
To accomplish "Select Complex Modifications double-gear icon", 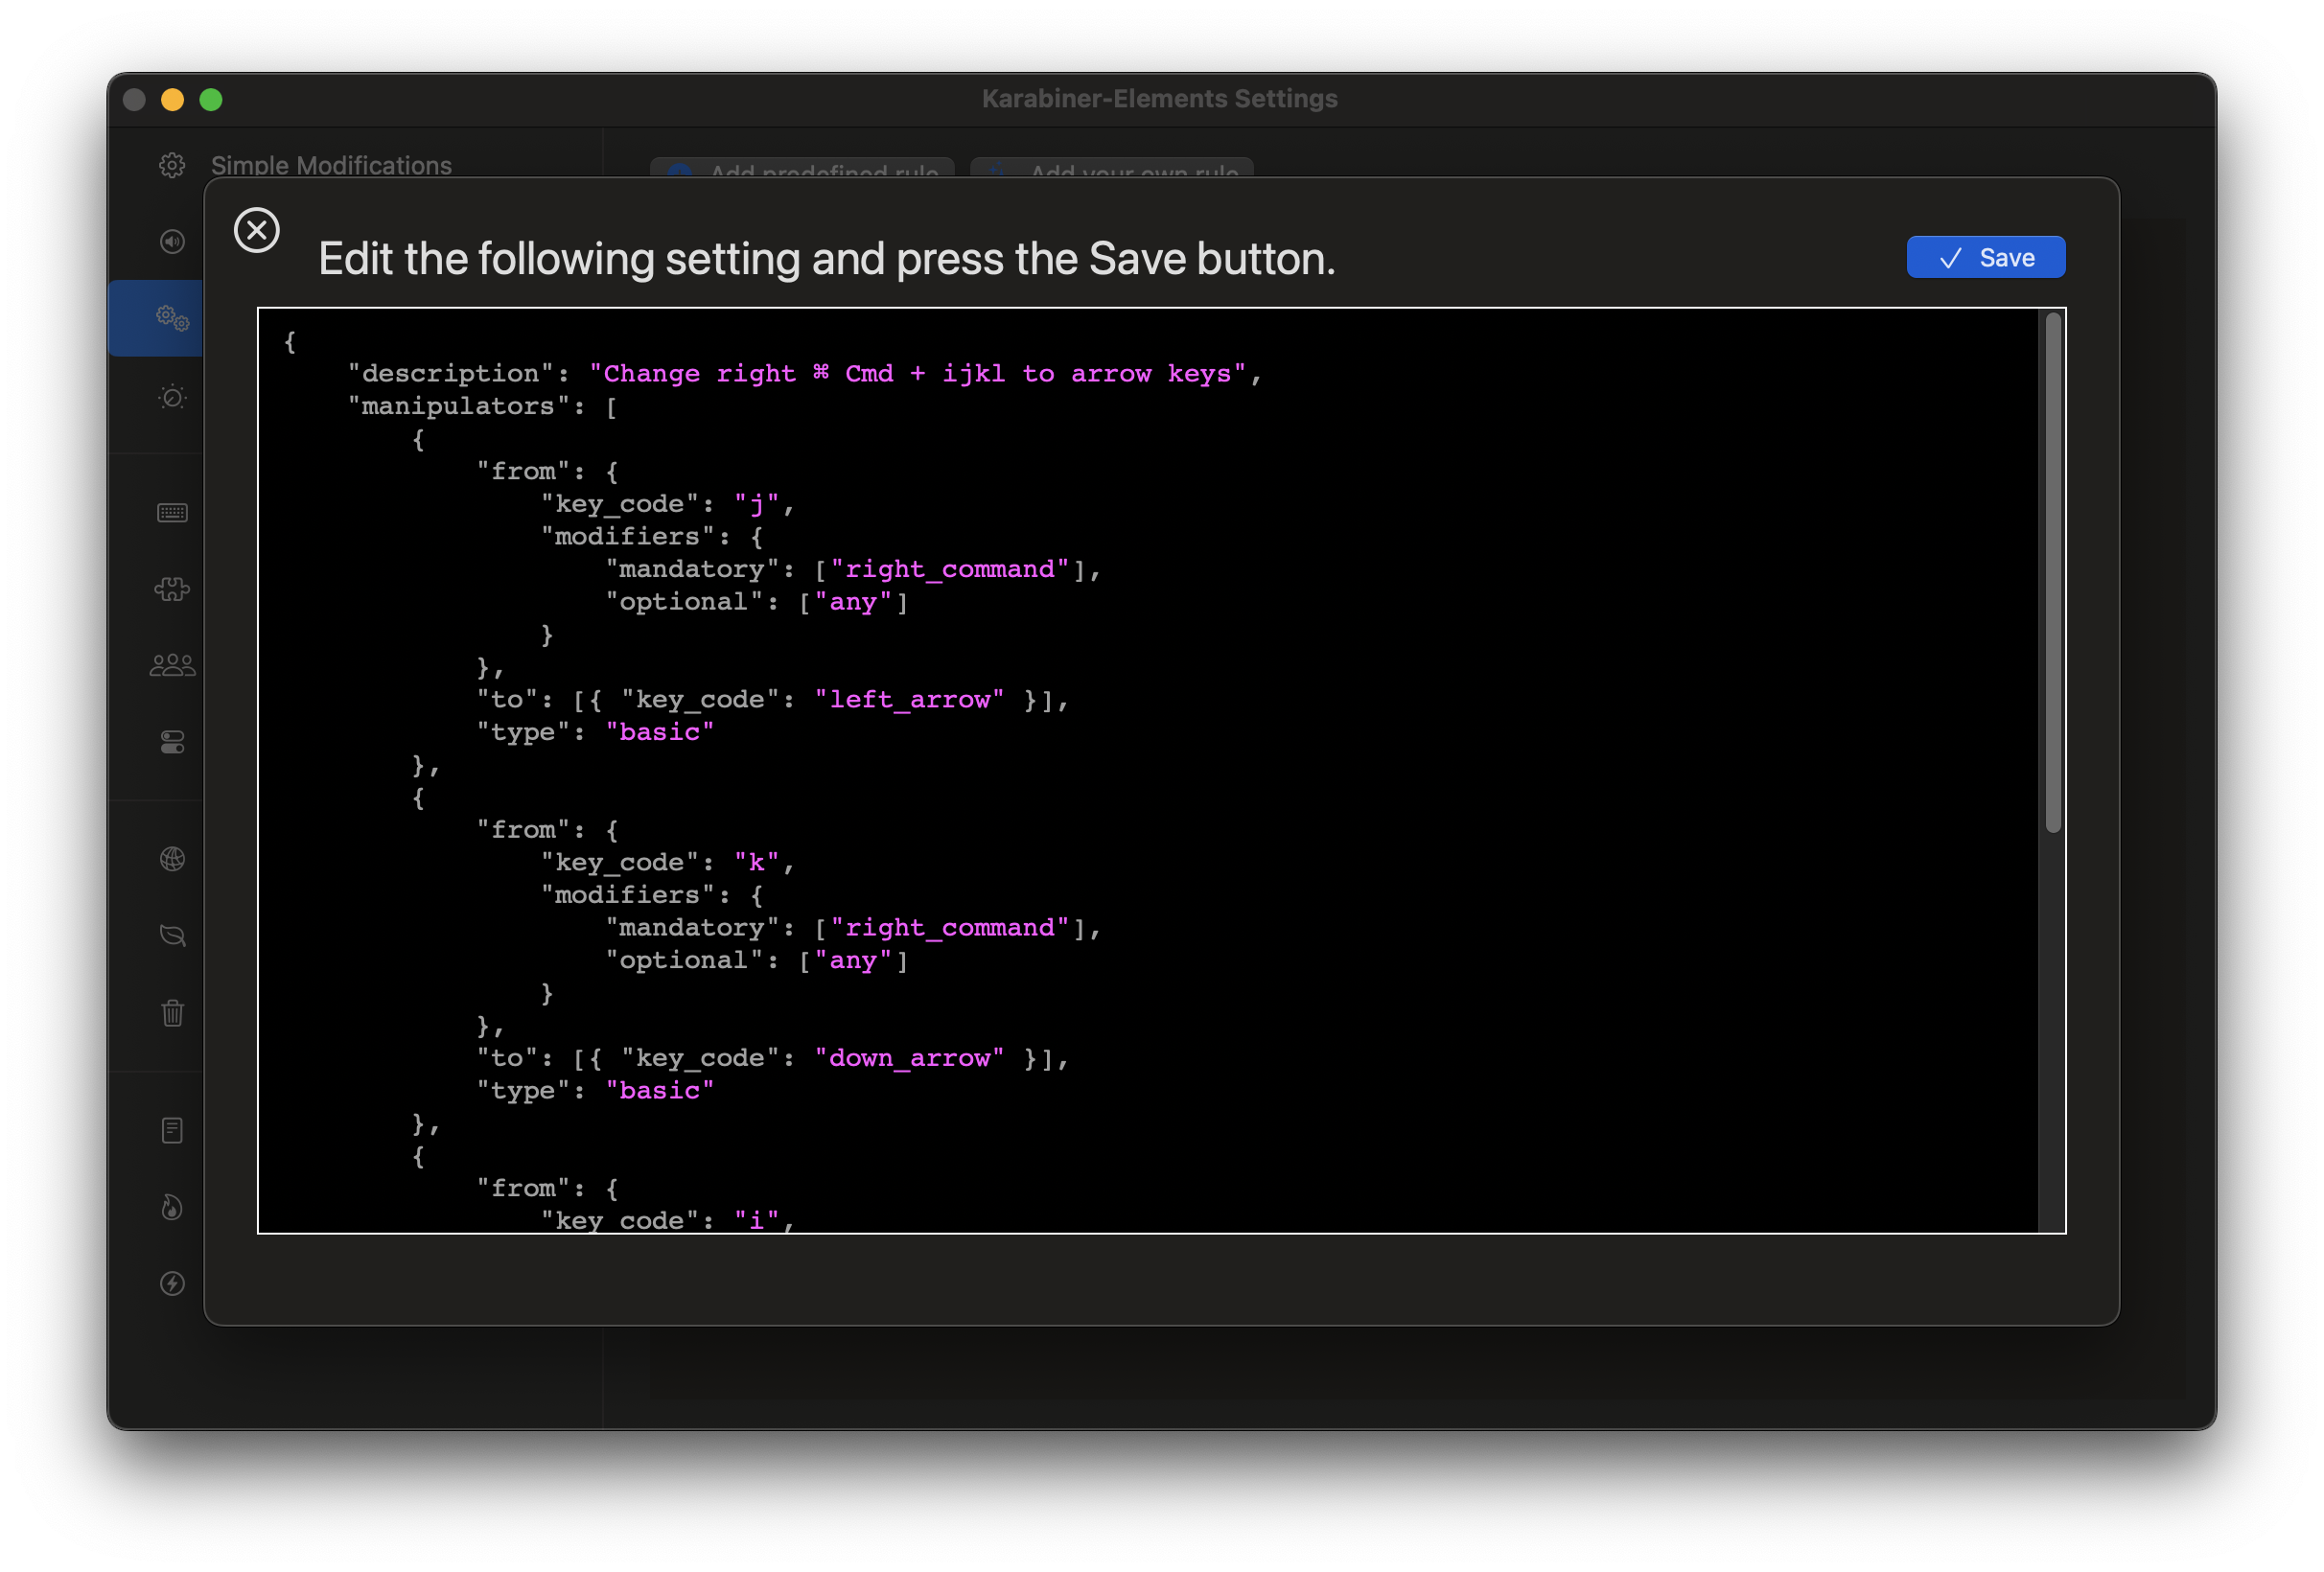I will click(x=172, y=318).
